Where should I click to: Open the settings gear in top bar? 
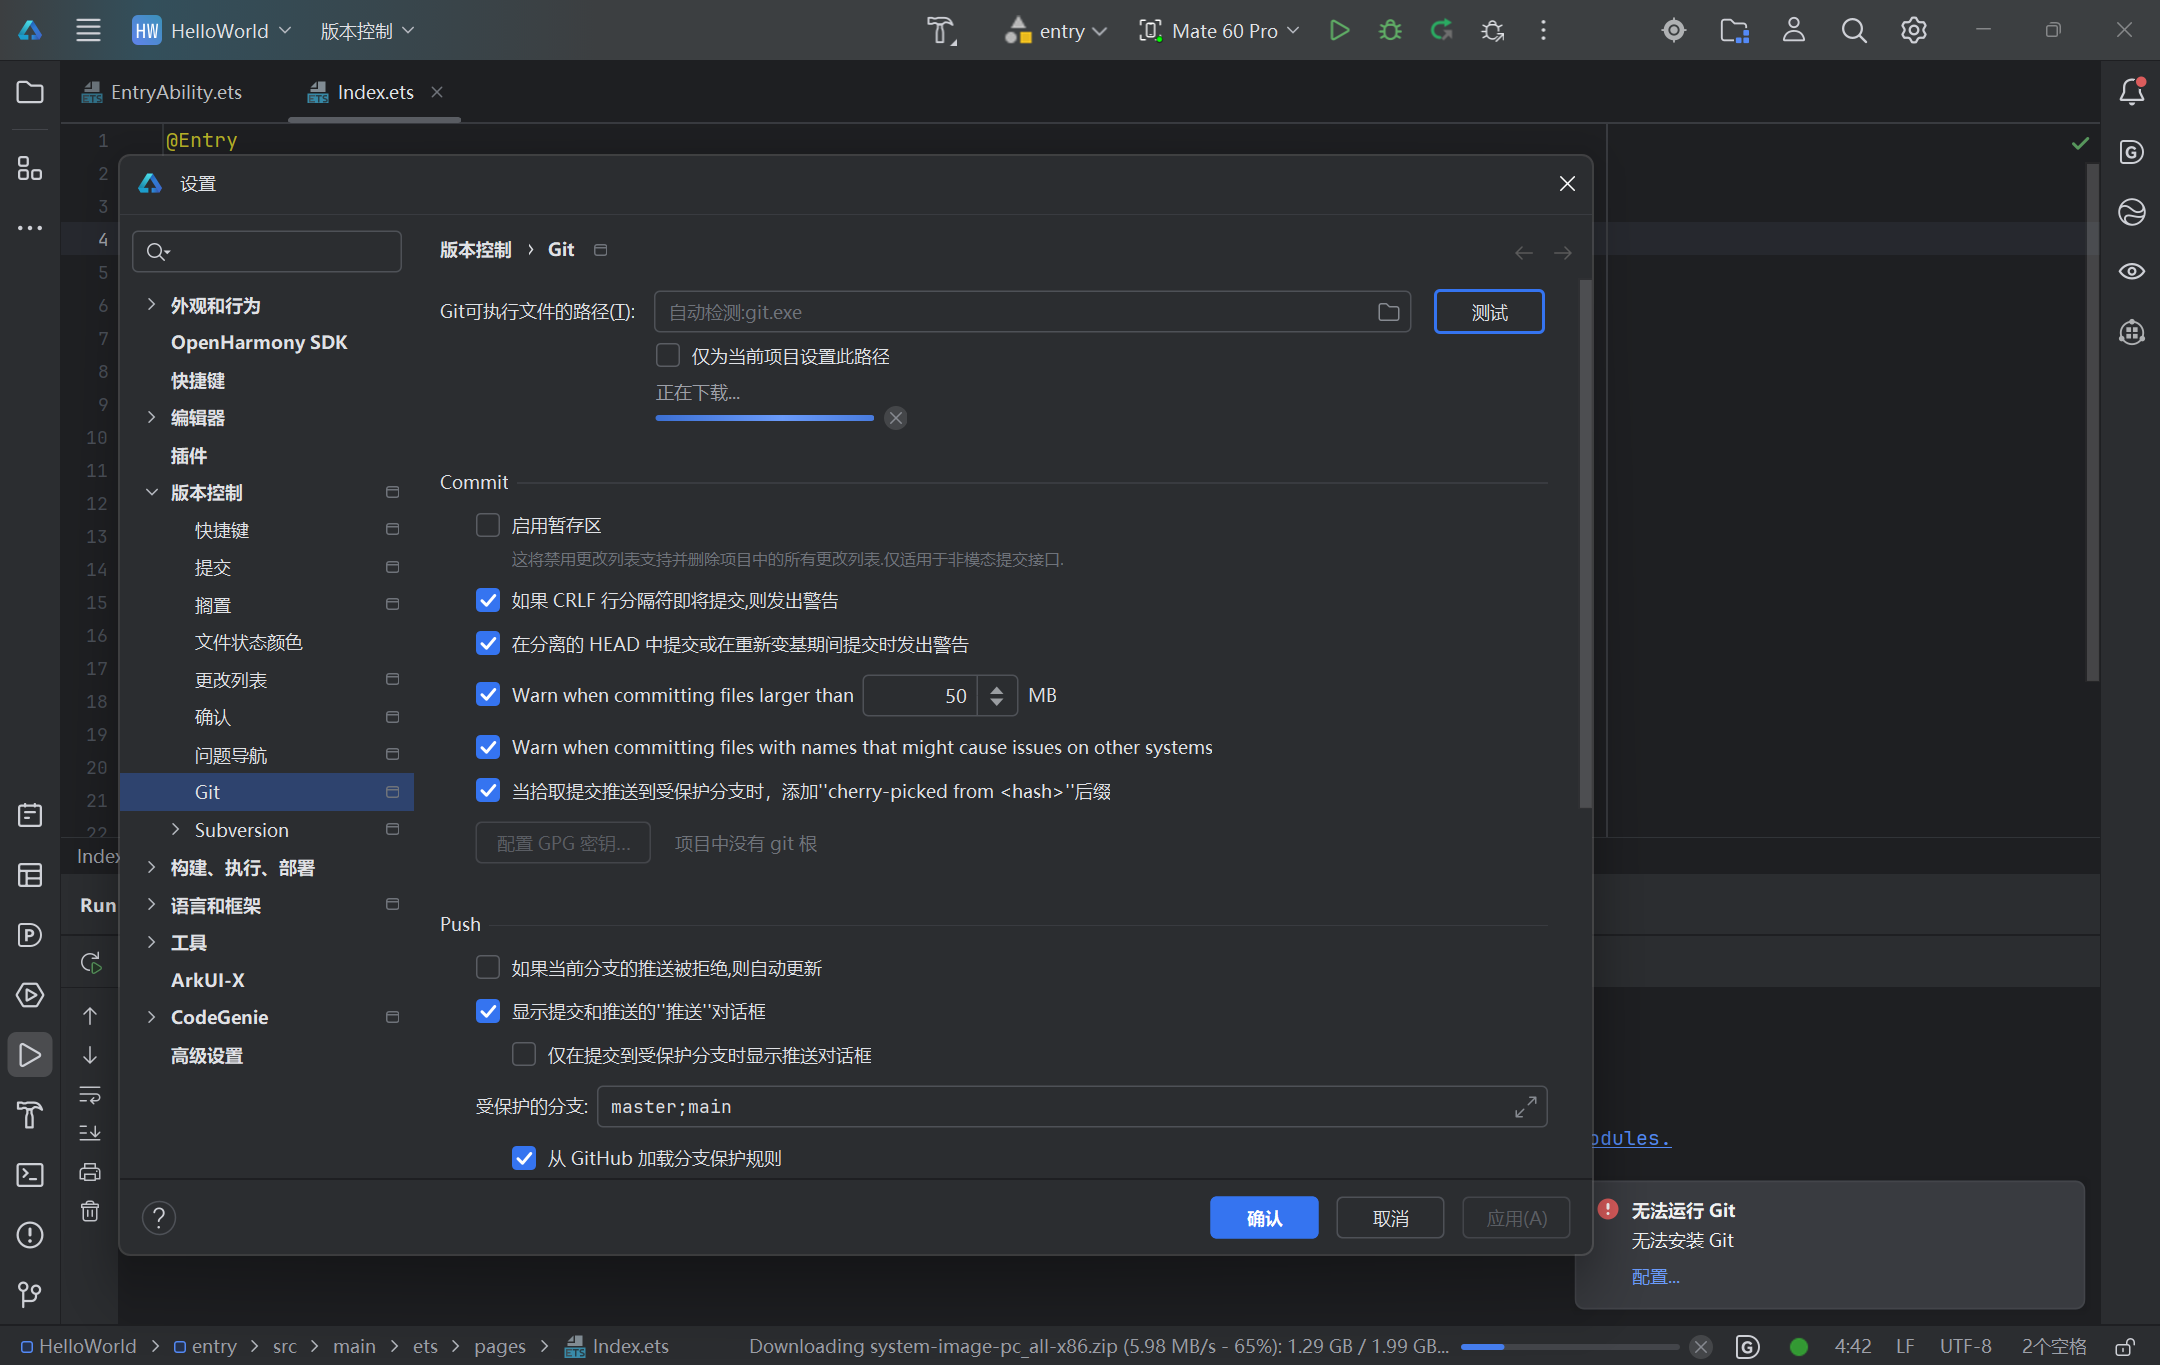pos(1913,30)
